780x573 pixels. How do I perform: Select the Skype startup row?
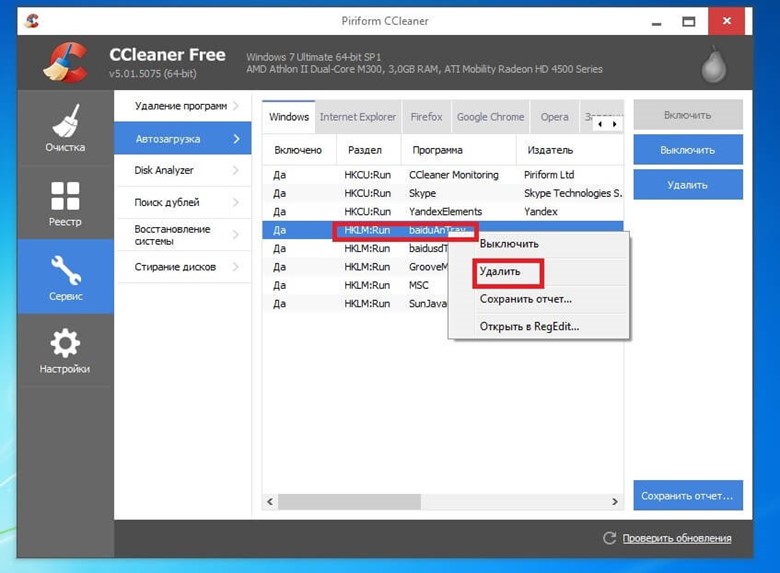click(443, 193)
